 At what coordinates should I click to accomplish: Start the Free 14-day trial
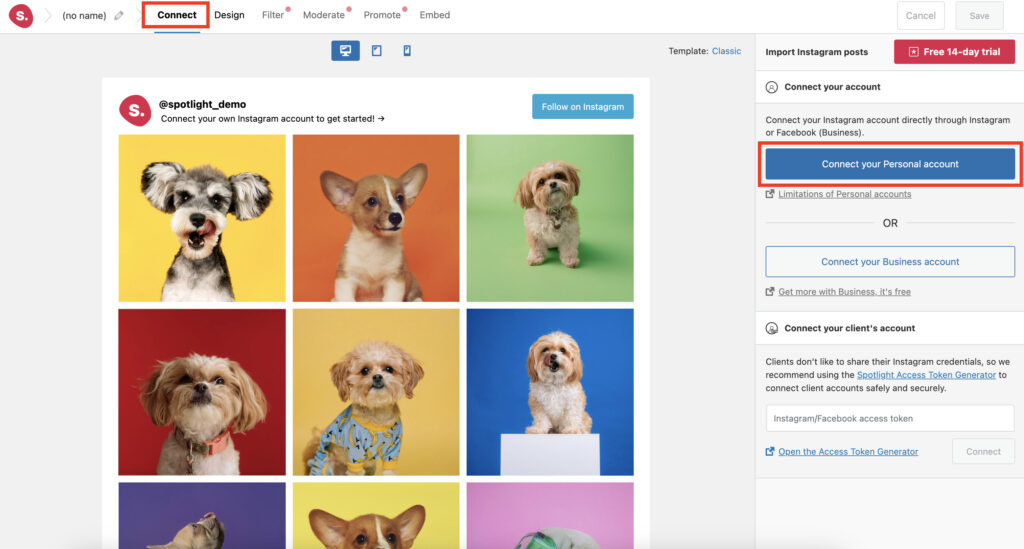(954, 52)
